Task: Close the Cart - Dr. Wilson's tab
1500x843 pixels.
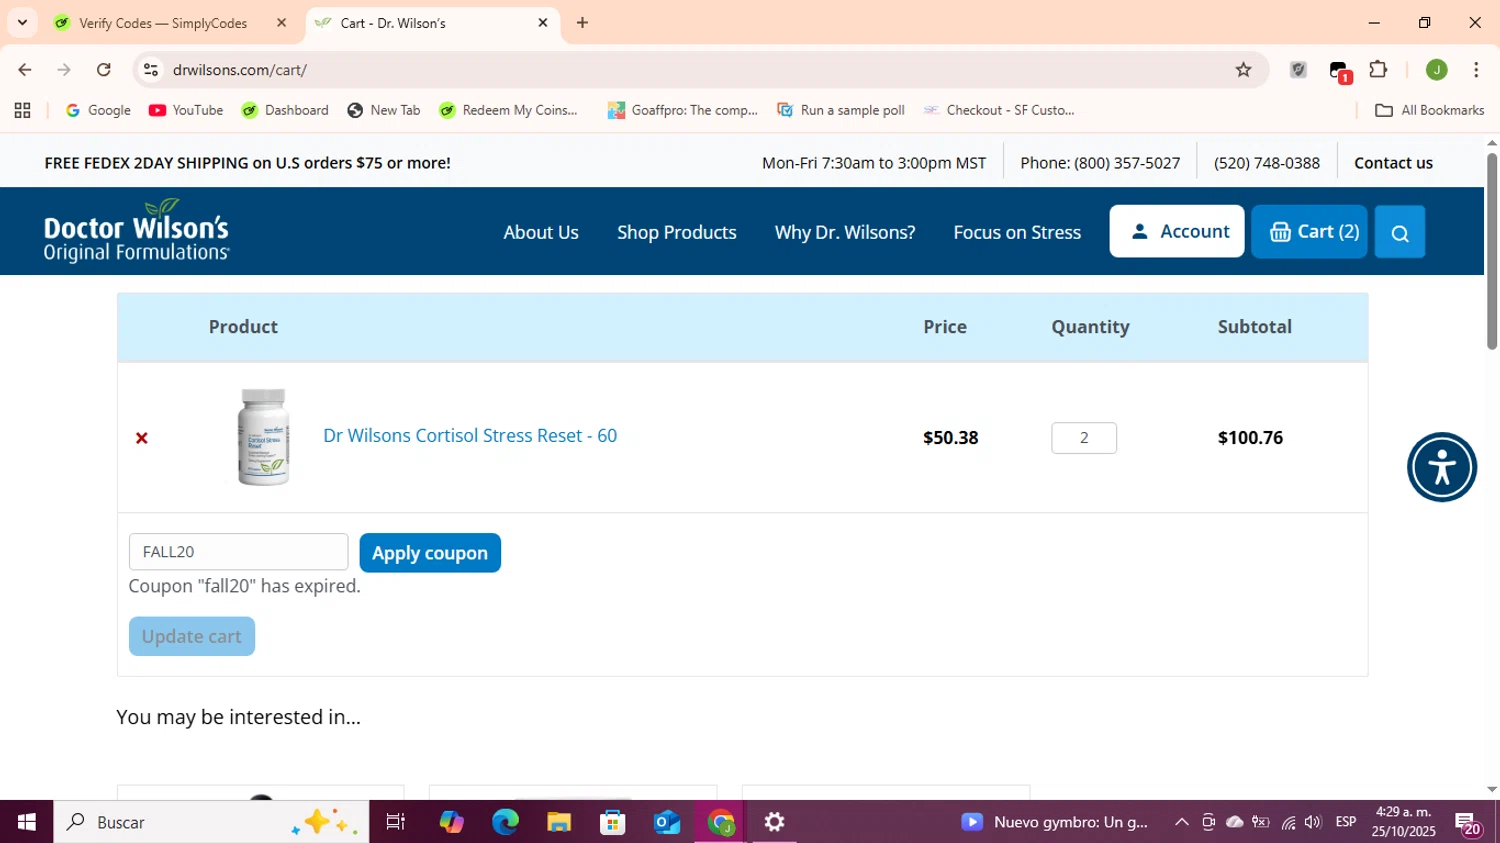Action: (x=543, y=22)
